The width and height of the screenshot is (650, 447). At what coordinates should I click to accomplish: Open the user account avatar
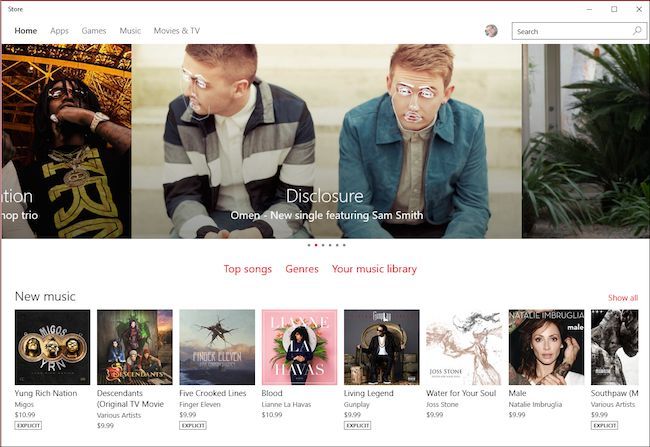[491, 31]
